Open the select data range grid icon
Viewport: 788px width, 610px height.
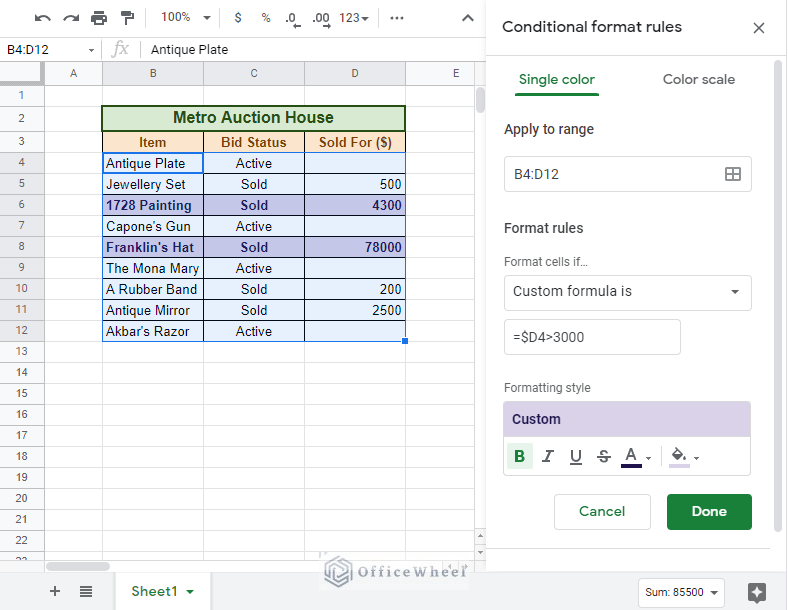click(732, 174)
